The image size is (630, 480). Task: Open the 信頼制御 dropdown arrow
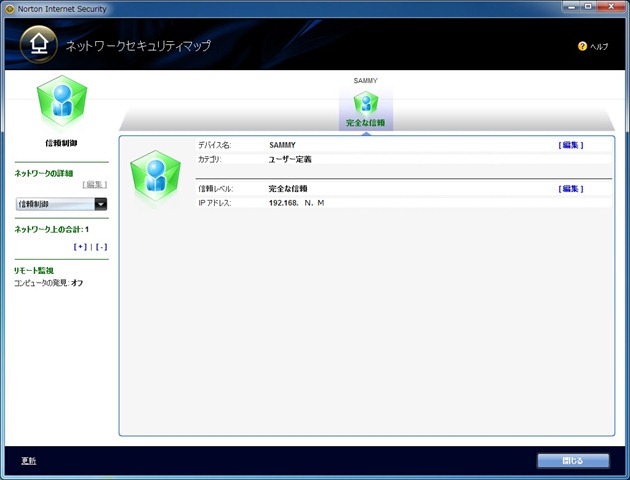100,204
